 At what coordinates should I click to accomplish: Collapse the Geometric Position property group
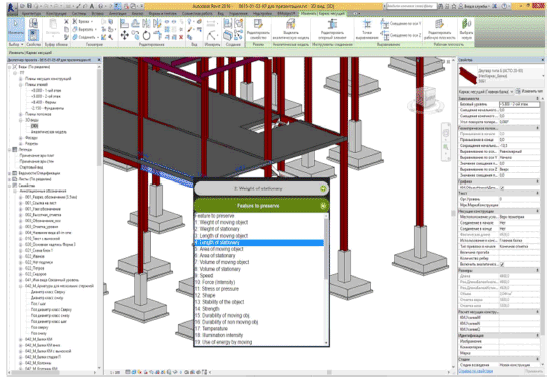click(x=537, y=128)
